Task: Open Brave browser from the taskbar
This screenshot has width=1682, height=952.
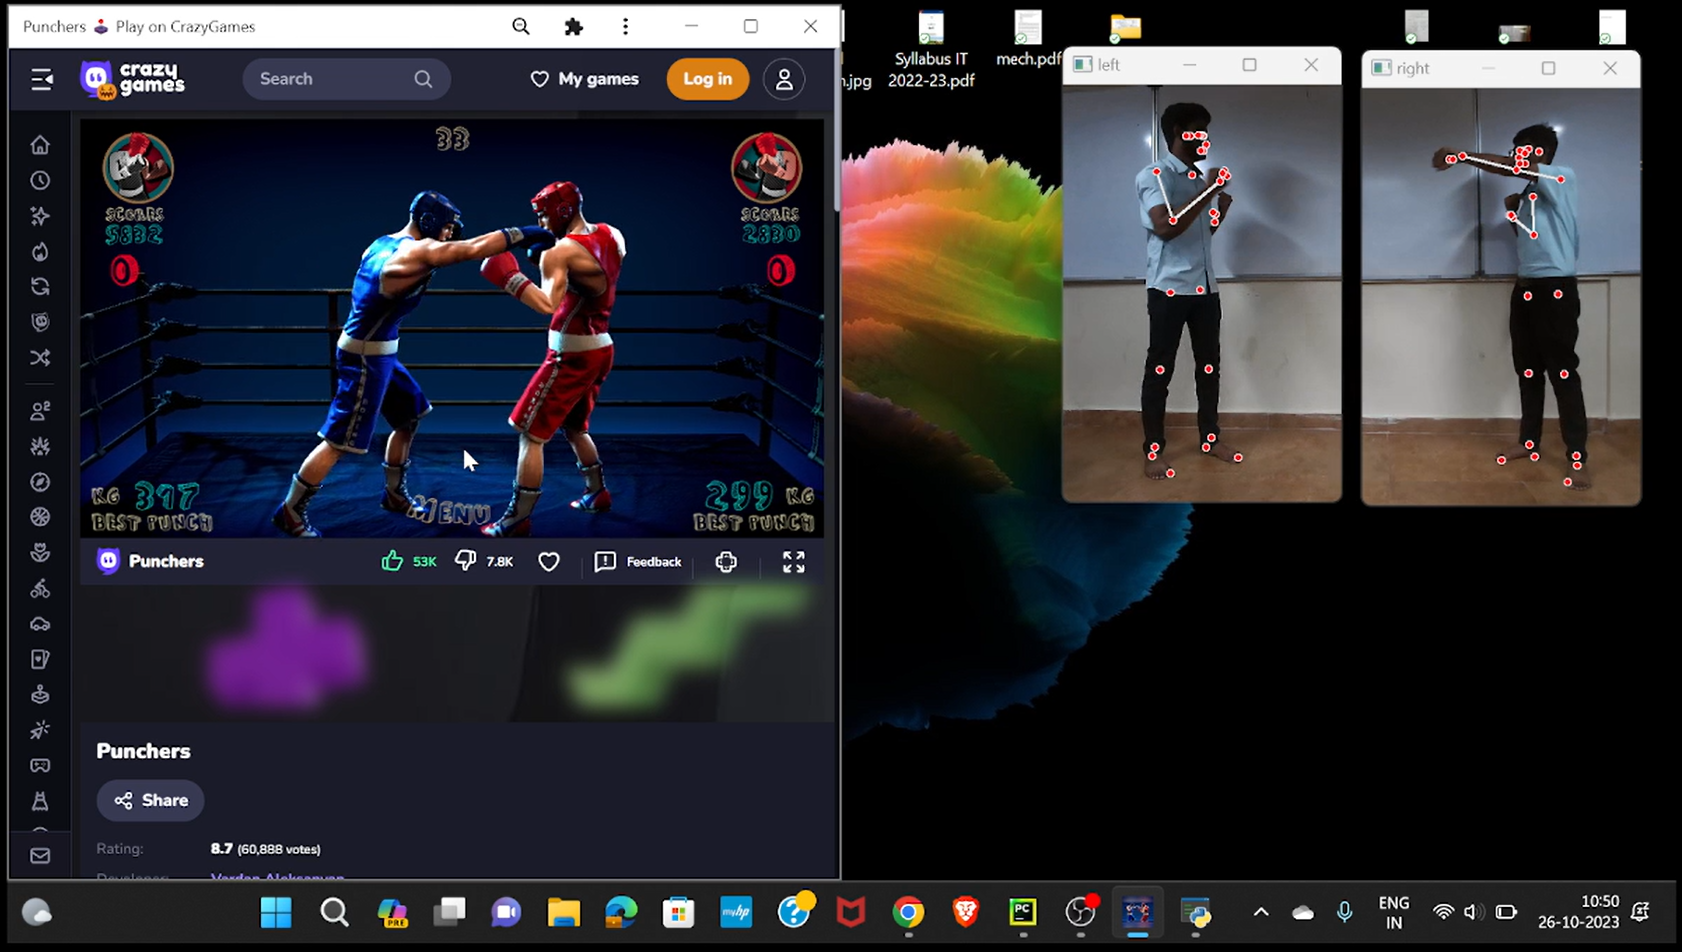Action: 966,912
